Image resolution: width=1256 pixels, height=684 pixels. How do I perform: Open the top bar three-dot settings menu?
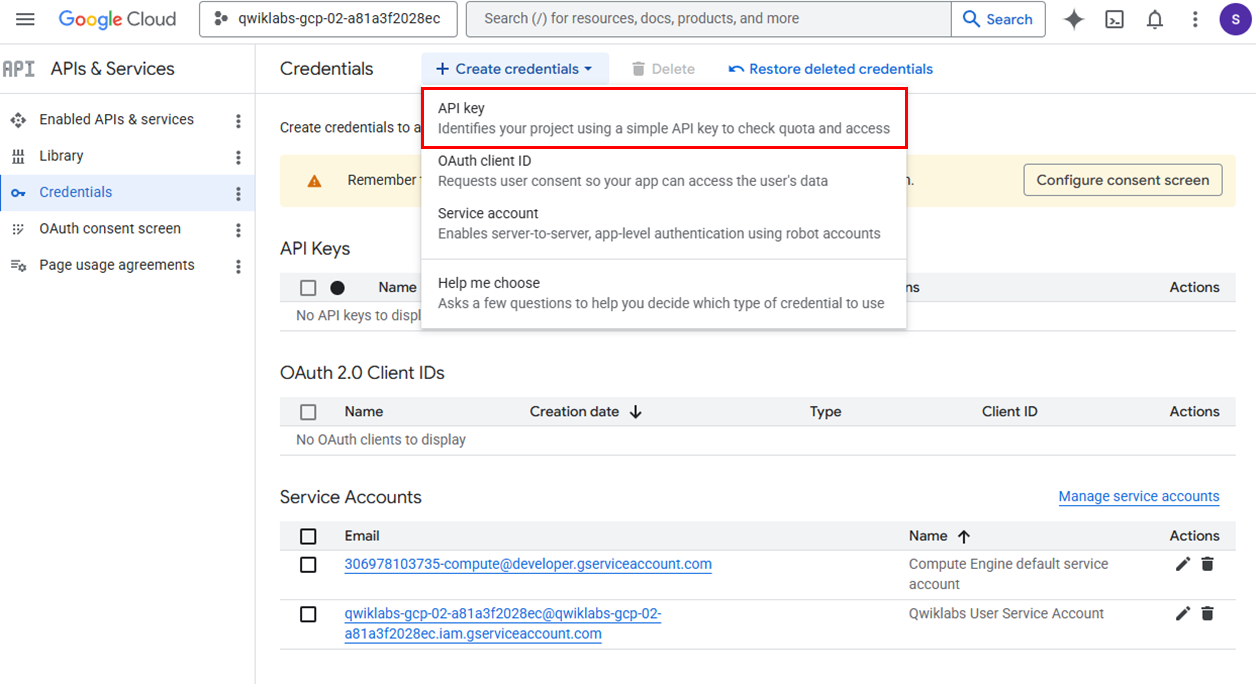(1195, 19)
